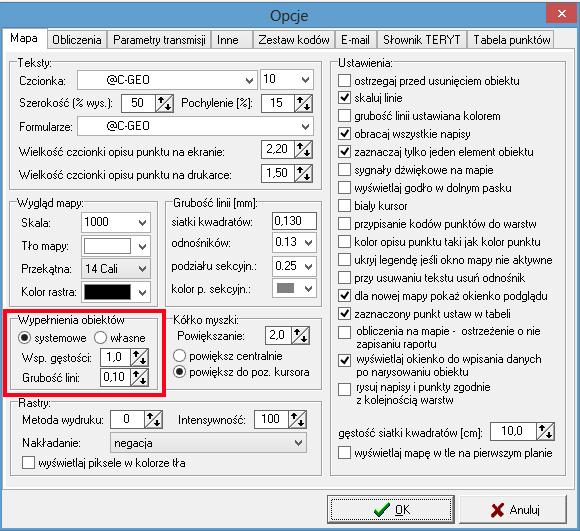
Task: Check obliczenia na mapie ostrzeżenie checkbox
Action: 344,332
